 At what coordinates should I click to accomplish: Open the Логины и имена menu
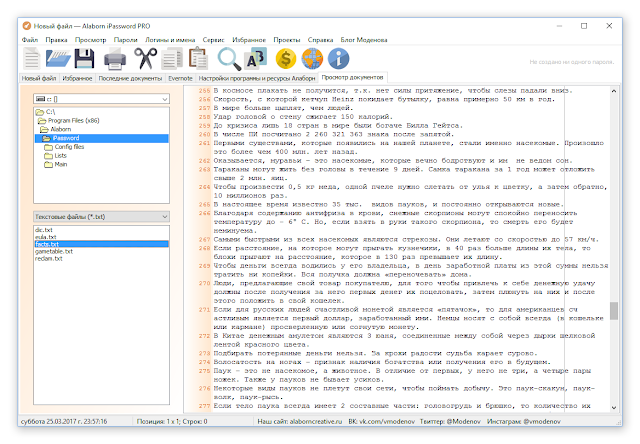170,40
